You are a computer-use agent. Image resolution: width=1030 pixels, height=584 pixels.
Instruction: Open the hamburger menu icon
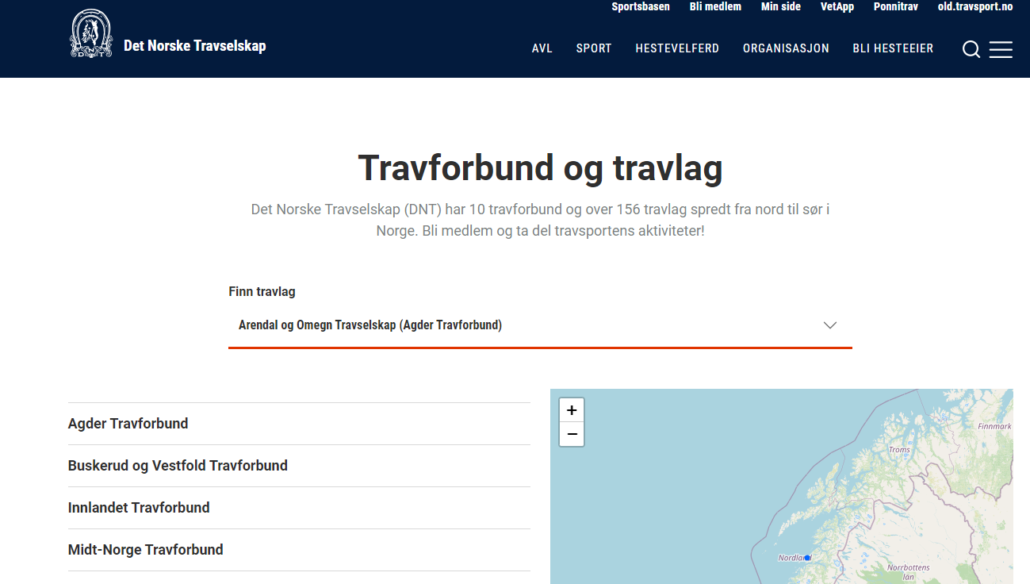coord(1001,49)
